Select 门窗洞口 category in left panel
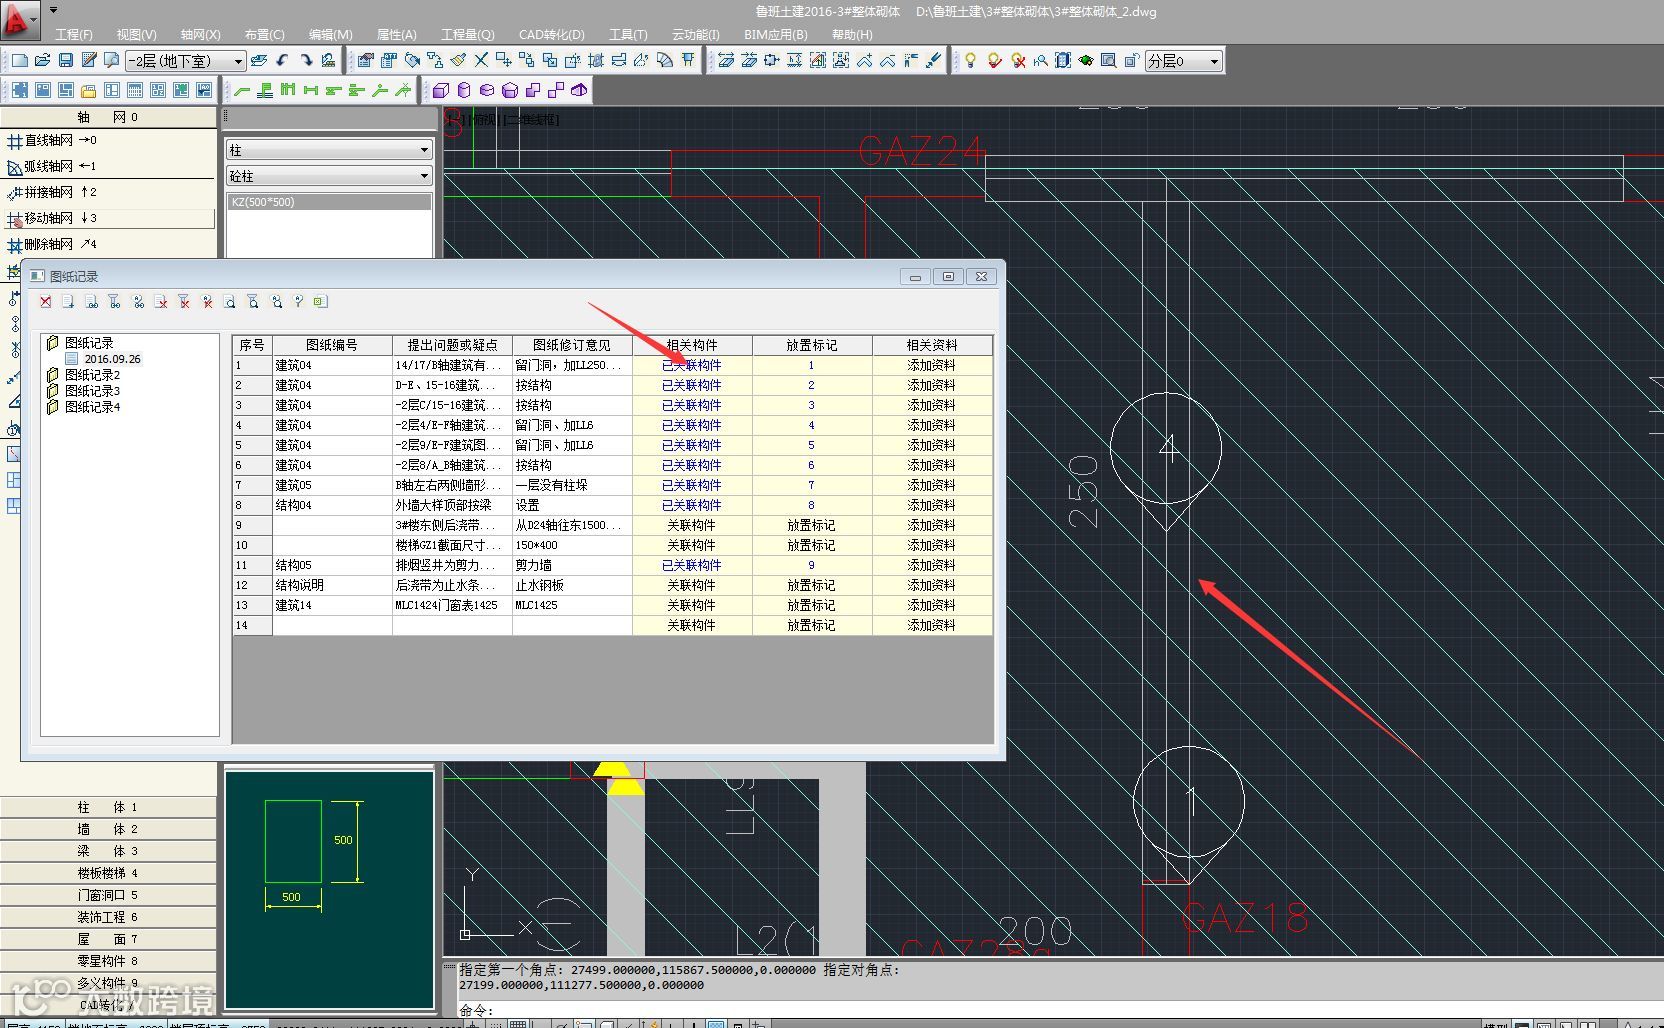1664x1028 pixels. click(101, 895)
